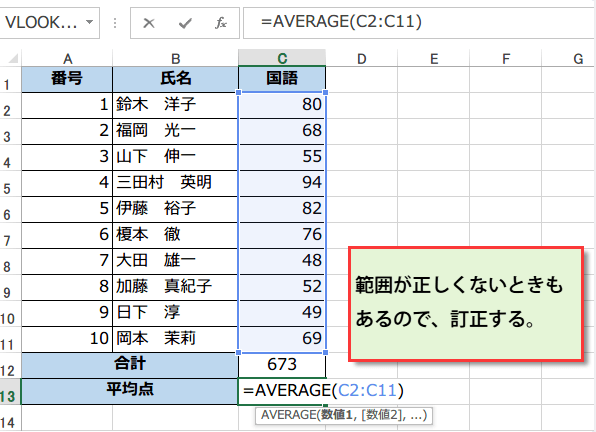Click score cell containing 94

point(282,184)
